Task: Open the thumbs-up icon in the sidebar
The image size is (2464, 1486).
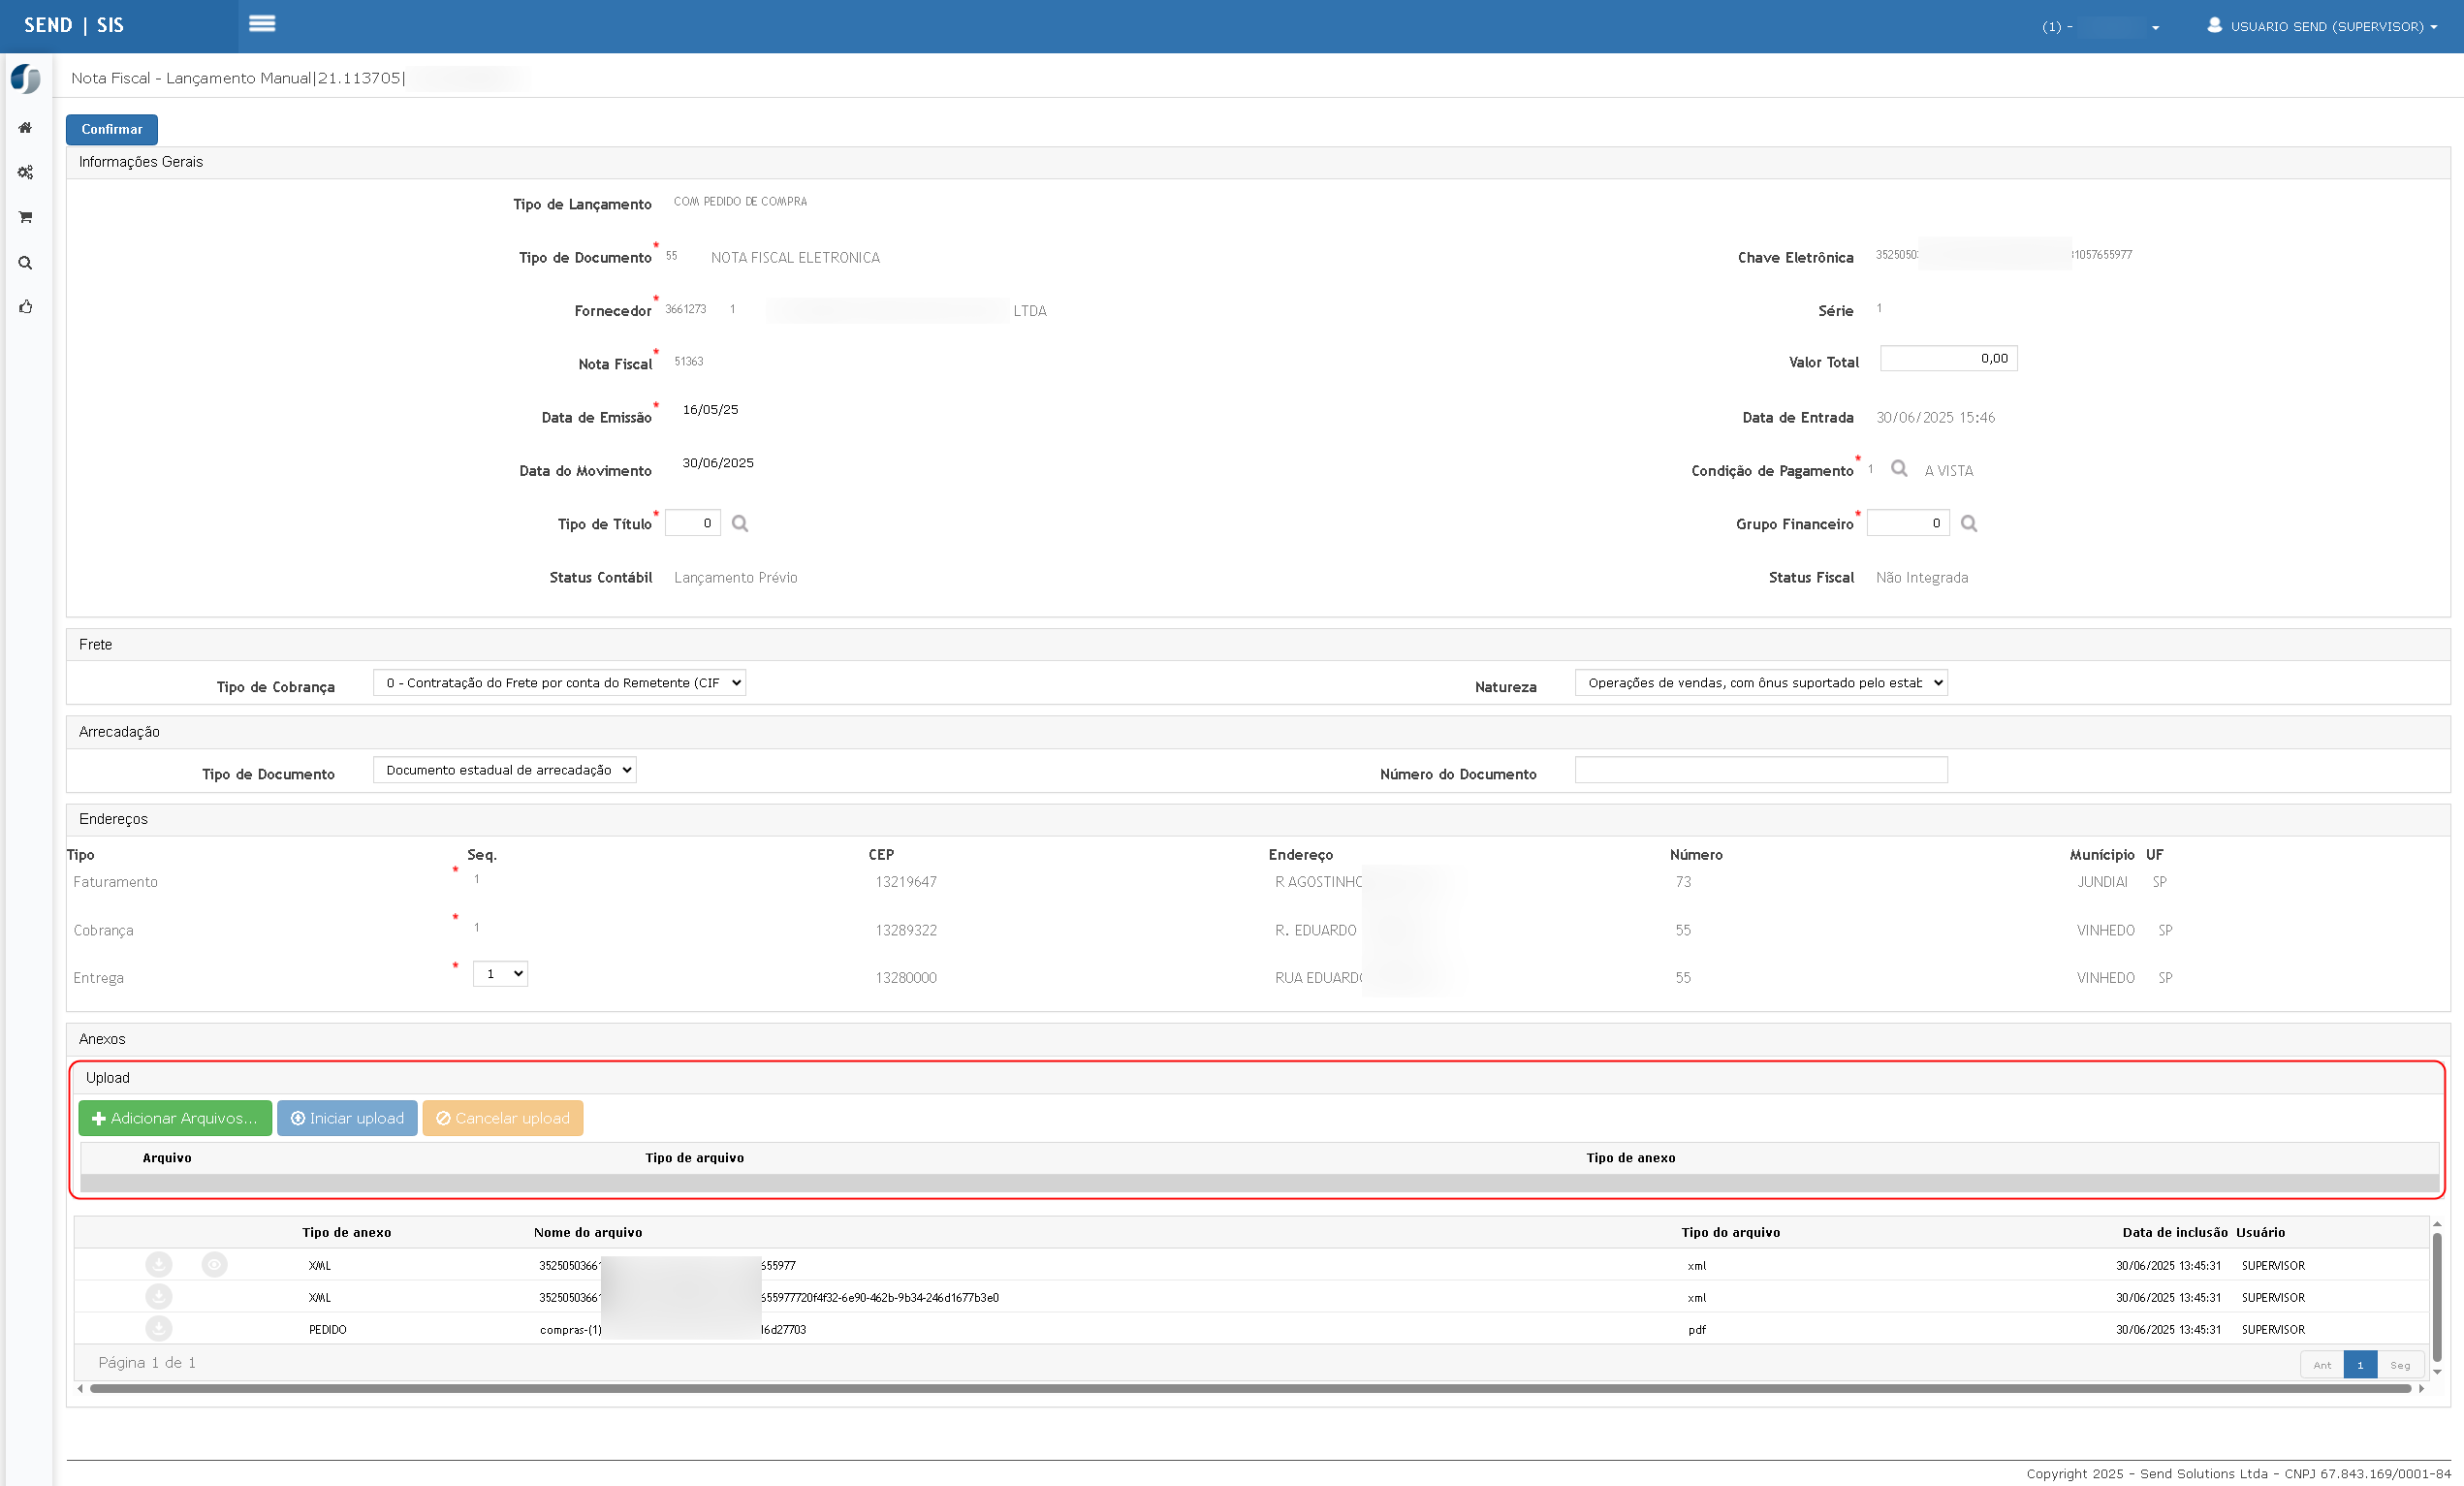Action: point(25,307)
